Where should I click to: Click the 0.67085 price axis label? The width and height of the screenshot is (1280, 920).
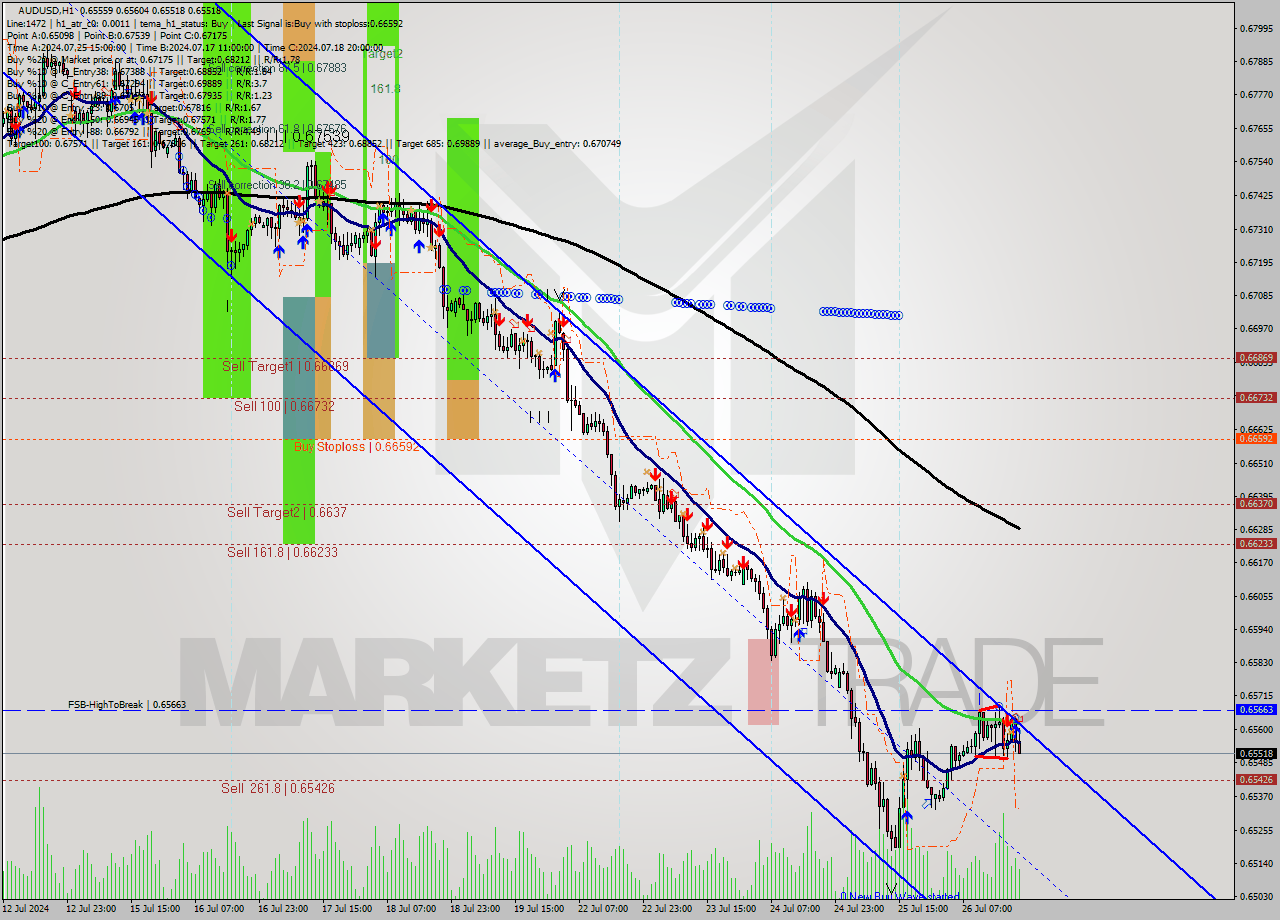[1255, 295]
